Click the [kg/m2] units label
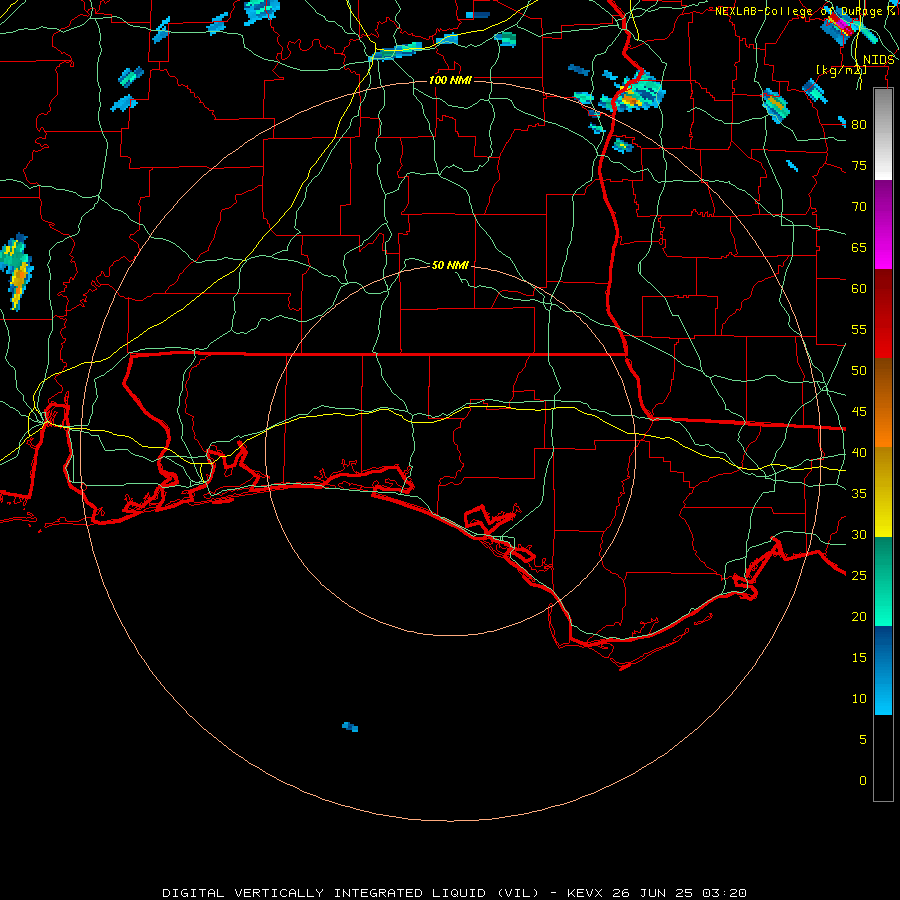900x900 pixels. (x=841, y=70)
